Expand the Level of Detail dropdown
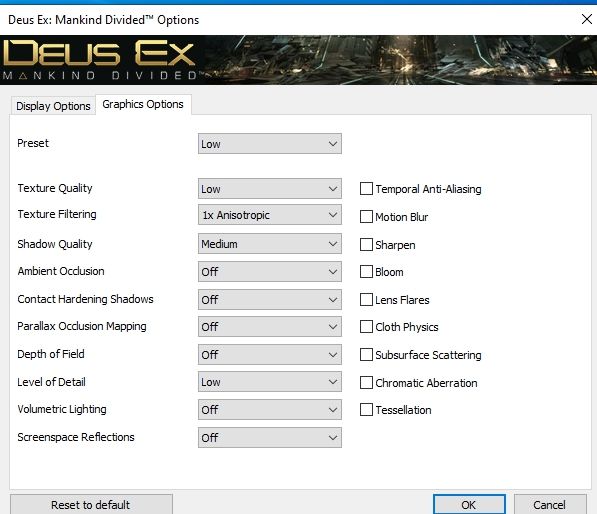 tap(270, 382)
